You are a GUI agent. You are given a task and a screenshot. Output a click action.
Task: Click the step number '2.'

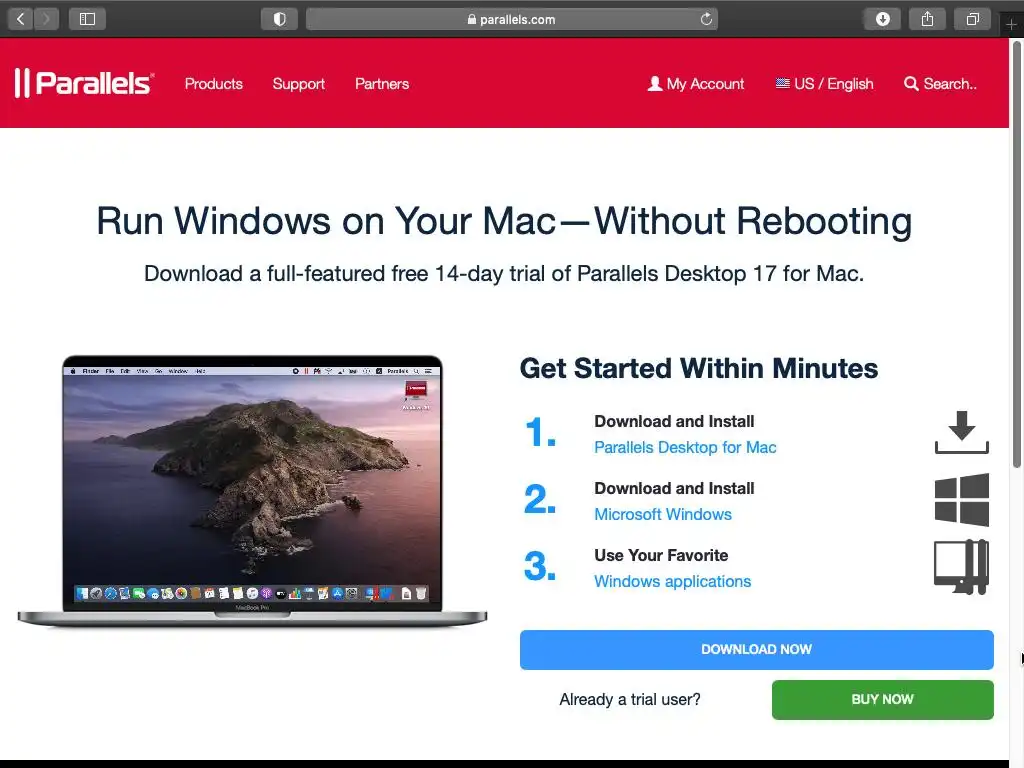[540, 499]
